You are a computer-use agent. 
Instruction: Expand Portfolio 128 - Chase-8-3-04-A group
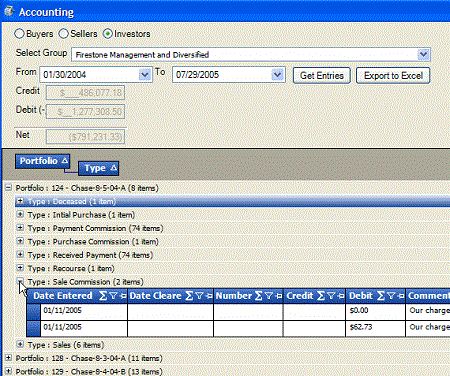point(8,358)
